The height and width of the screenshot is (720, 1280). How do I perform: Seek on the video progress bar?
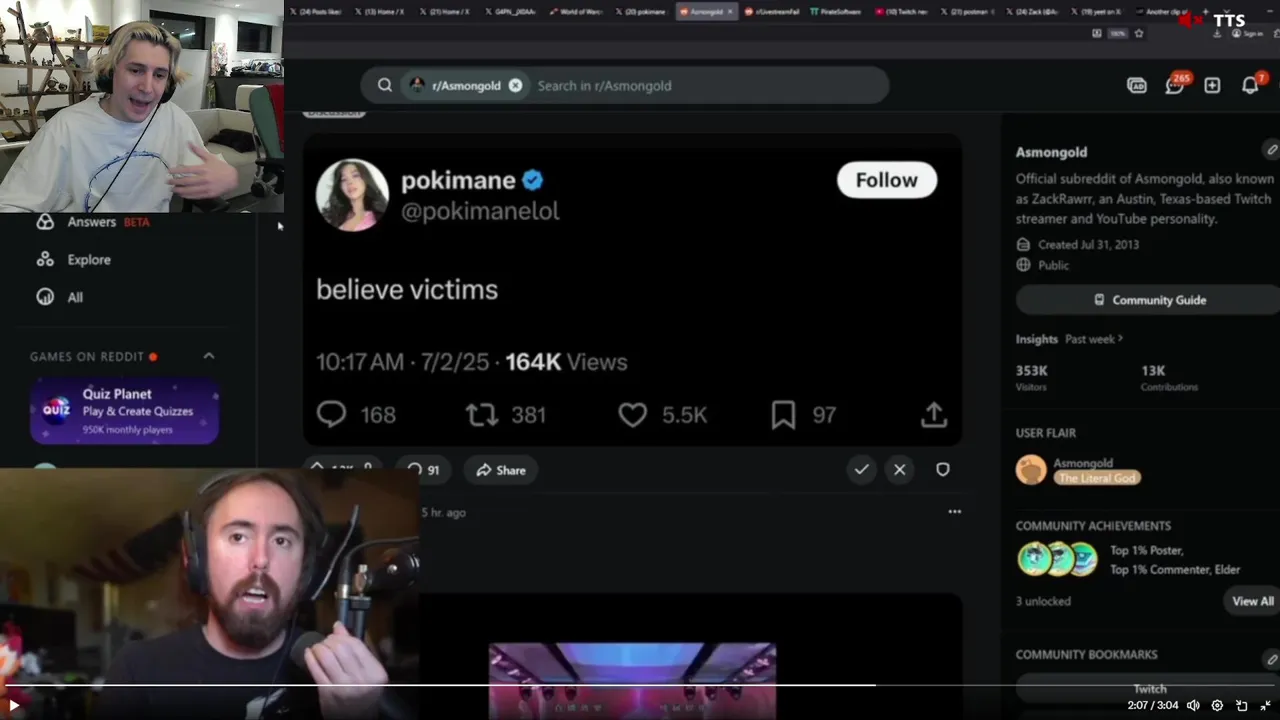coord(640,686)
